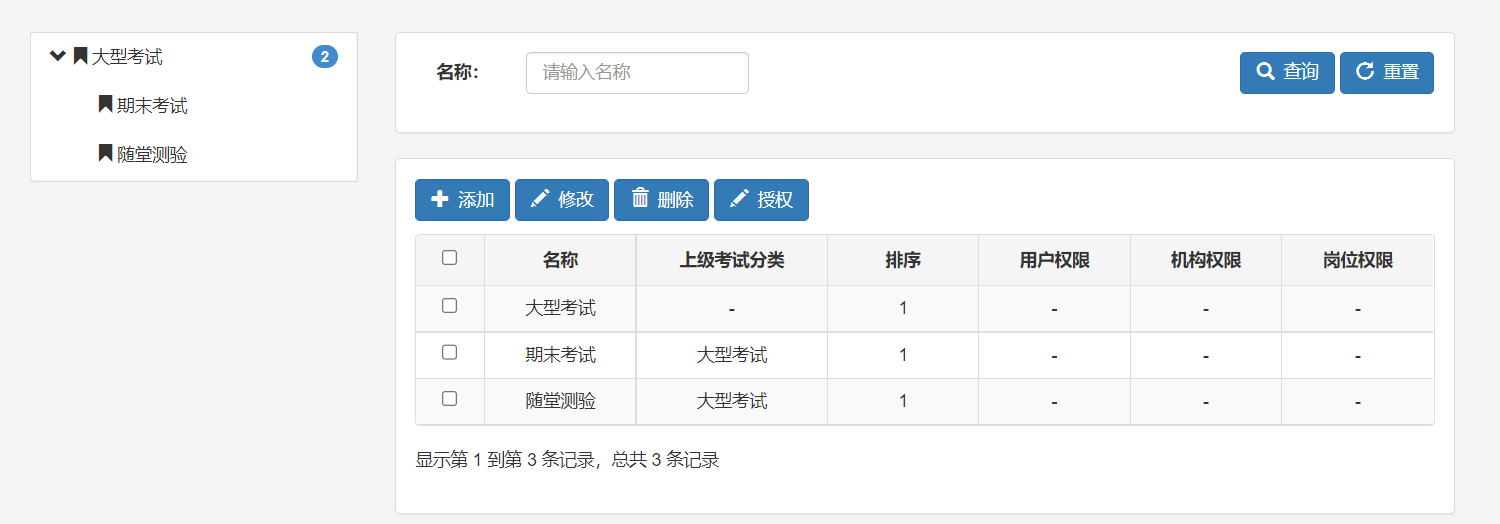Image resolution: width=1500 pixels, height=524 pixels.
Task: Focus the 名称 search input field
Action: [637, 73]
